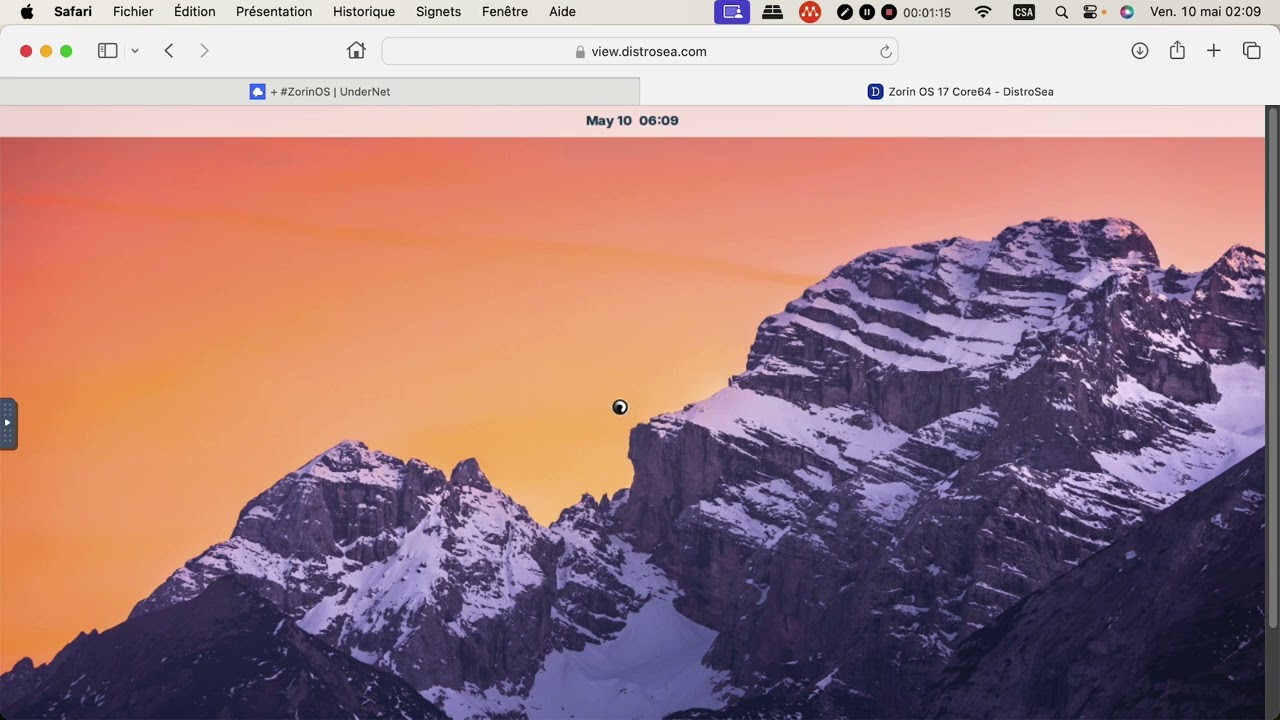Minimize the Safari window
The width and height of the screenshot is (1280, 720).
46,51
